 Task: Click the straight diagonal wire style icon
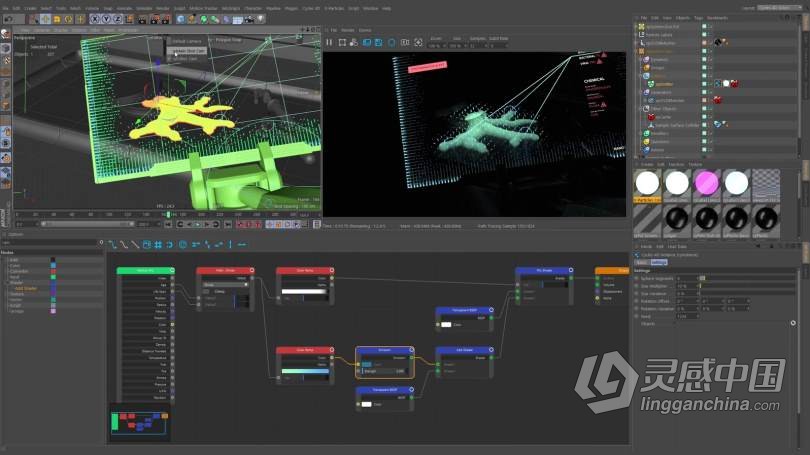click(135, 244)
